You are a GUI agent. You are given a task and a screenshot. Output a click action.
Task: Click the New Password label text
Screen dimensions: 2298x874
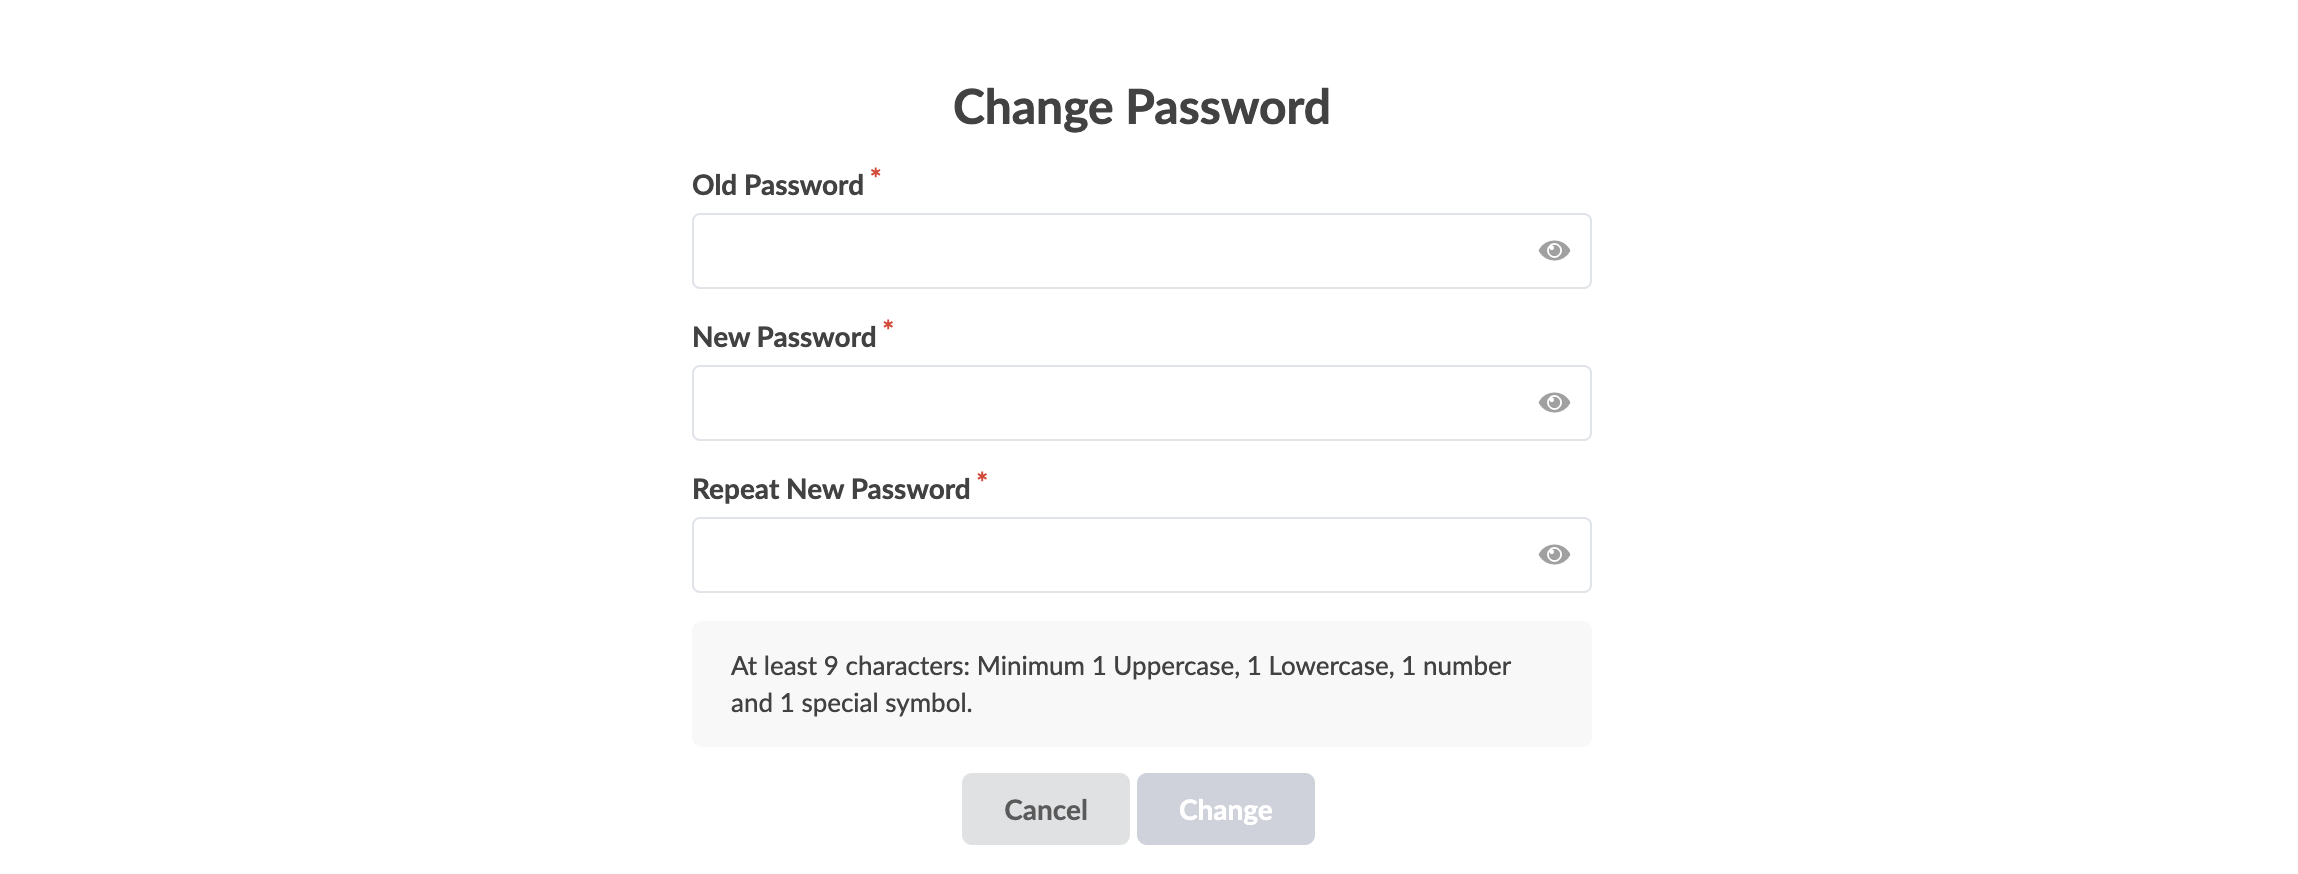pos(783,338)
